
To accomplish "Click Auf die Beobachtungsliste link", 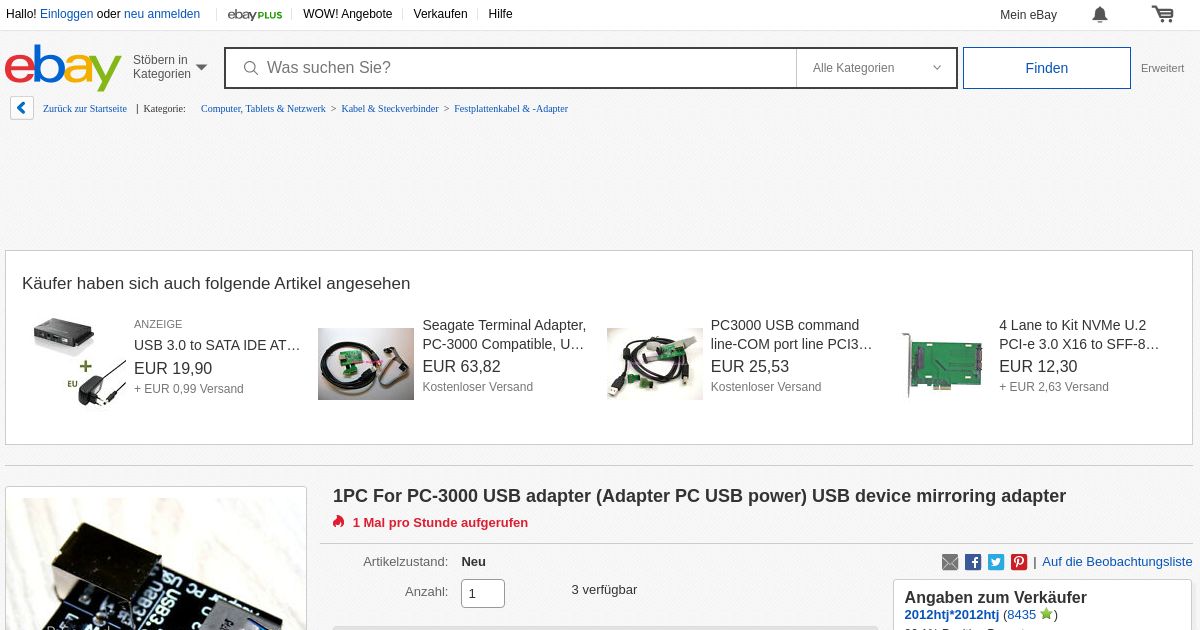I will pos(1117,562).
